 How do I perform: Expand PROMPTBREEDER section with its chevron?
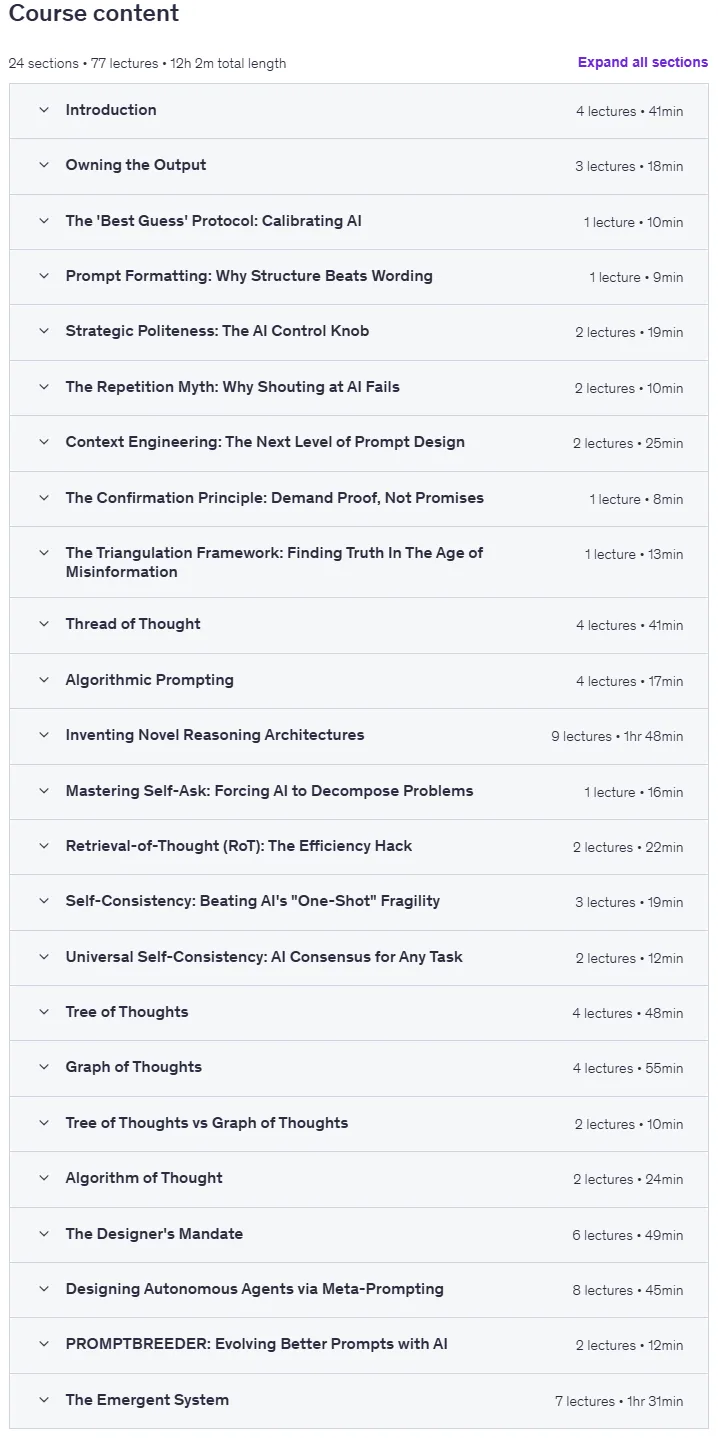pyautogui.click(x=44, y=1344)
